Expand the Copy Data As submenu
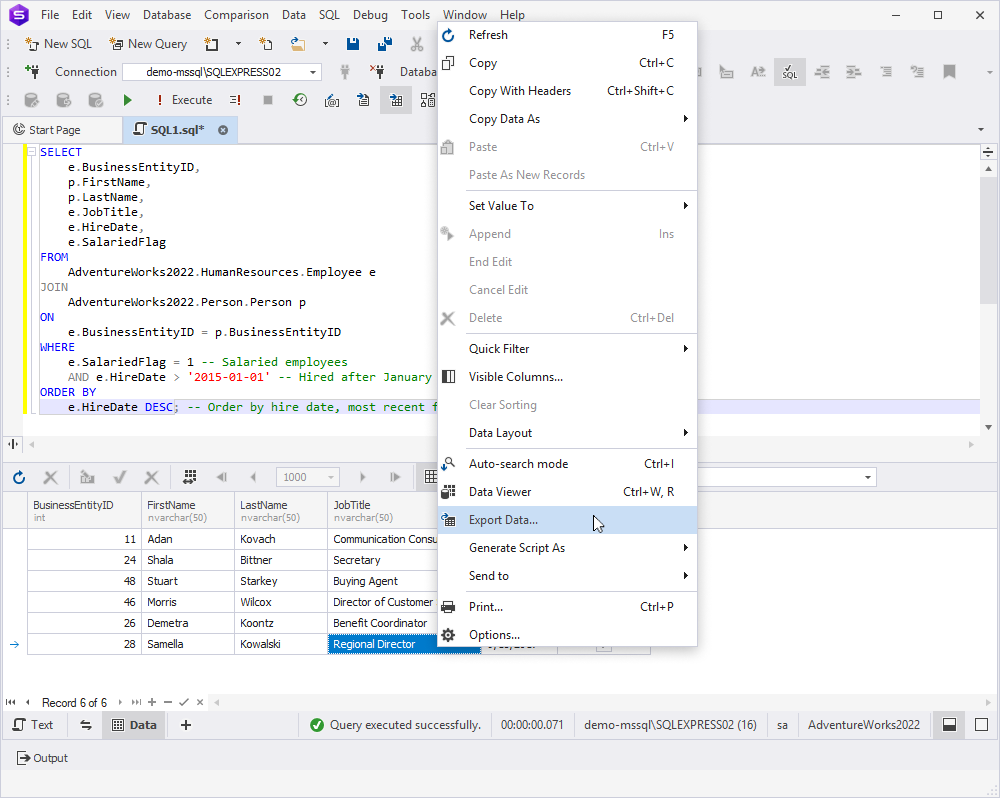This screenshot has height=798, width=1000. tap(568, 119)
